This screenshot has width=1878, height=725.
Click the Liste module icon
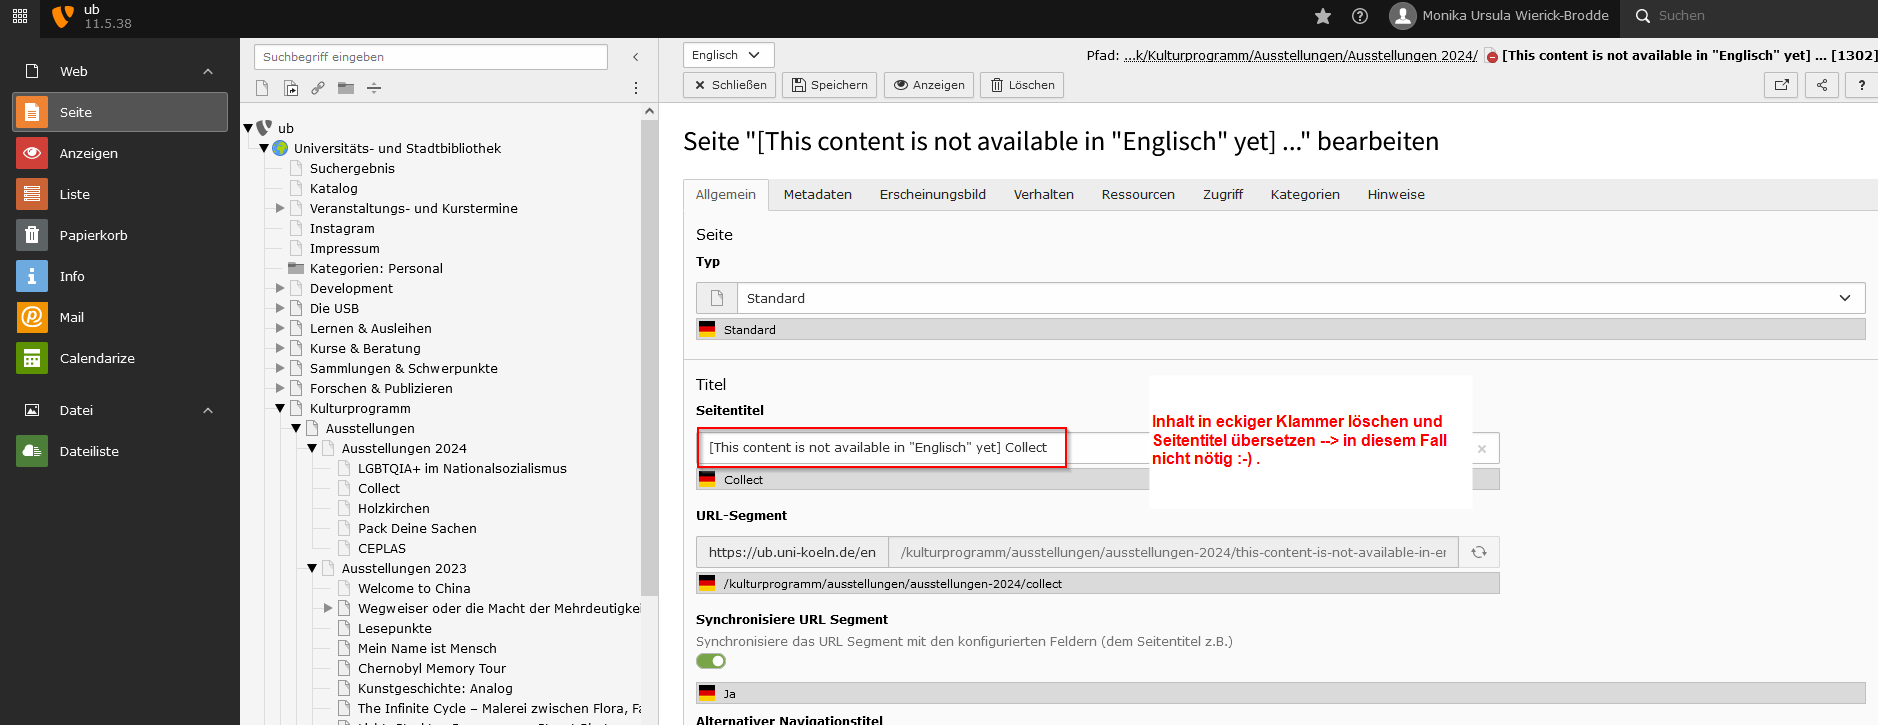coord(32,194)
